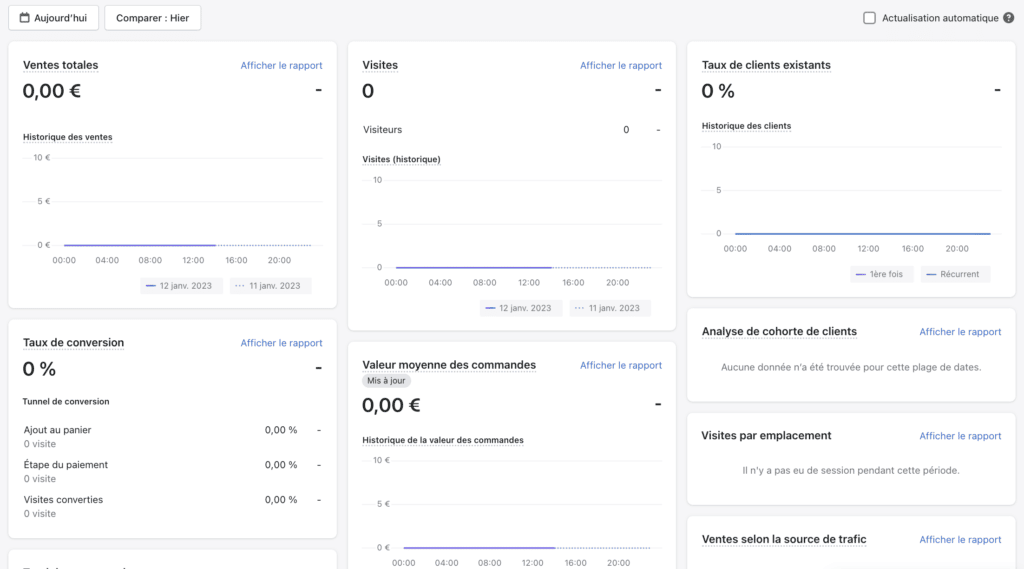Viewport: 1024px width, 569px height.
Task: Click the Ventes totales card title
Action: pos(61,66)
